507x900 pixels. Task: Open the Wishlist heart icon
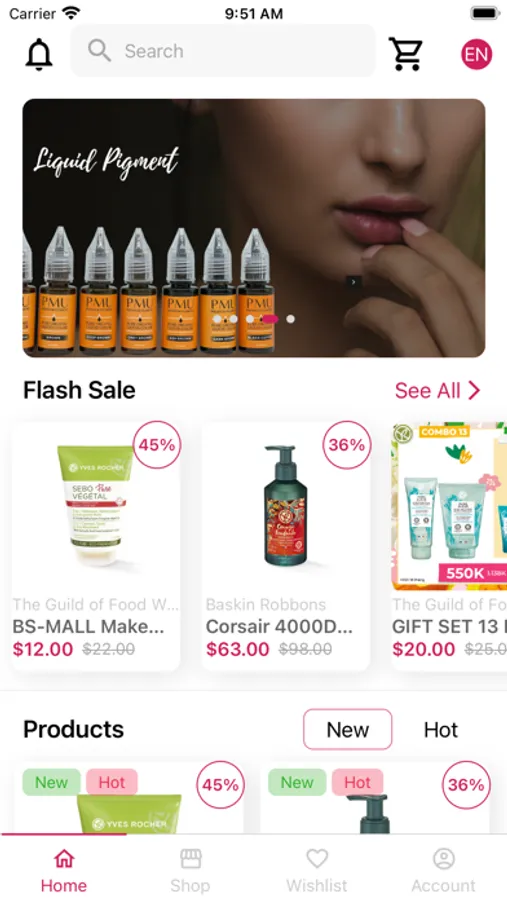point(317,859)
